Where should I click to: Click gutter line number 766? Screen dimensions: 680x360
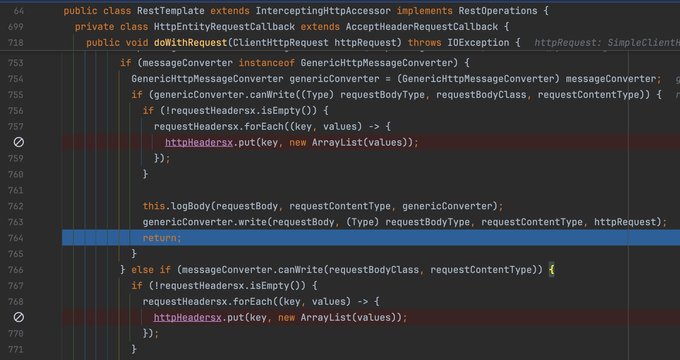pyautogui.click(x=16, y=270)
